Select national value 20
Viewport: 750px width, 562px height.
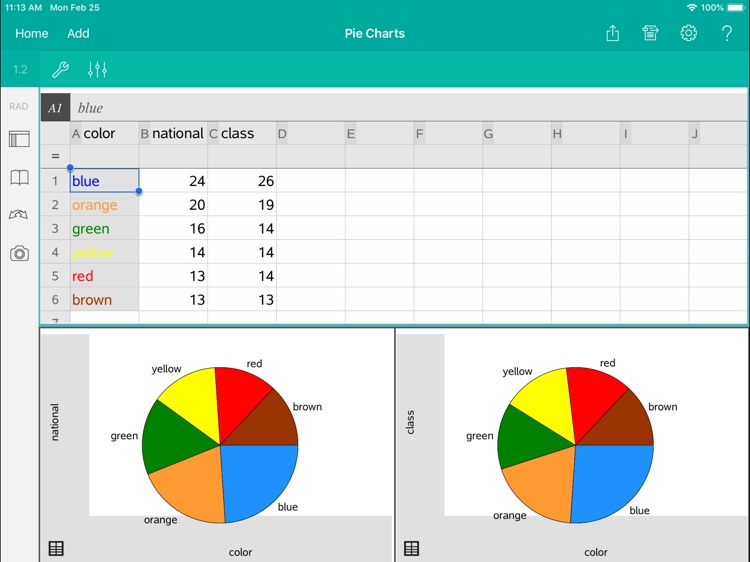173,204
